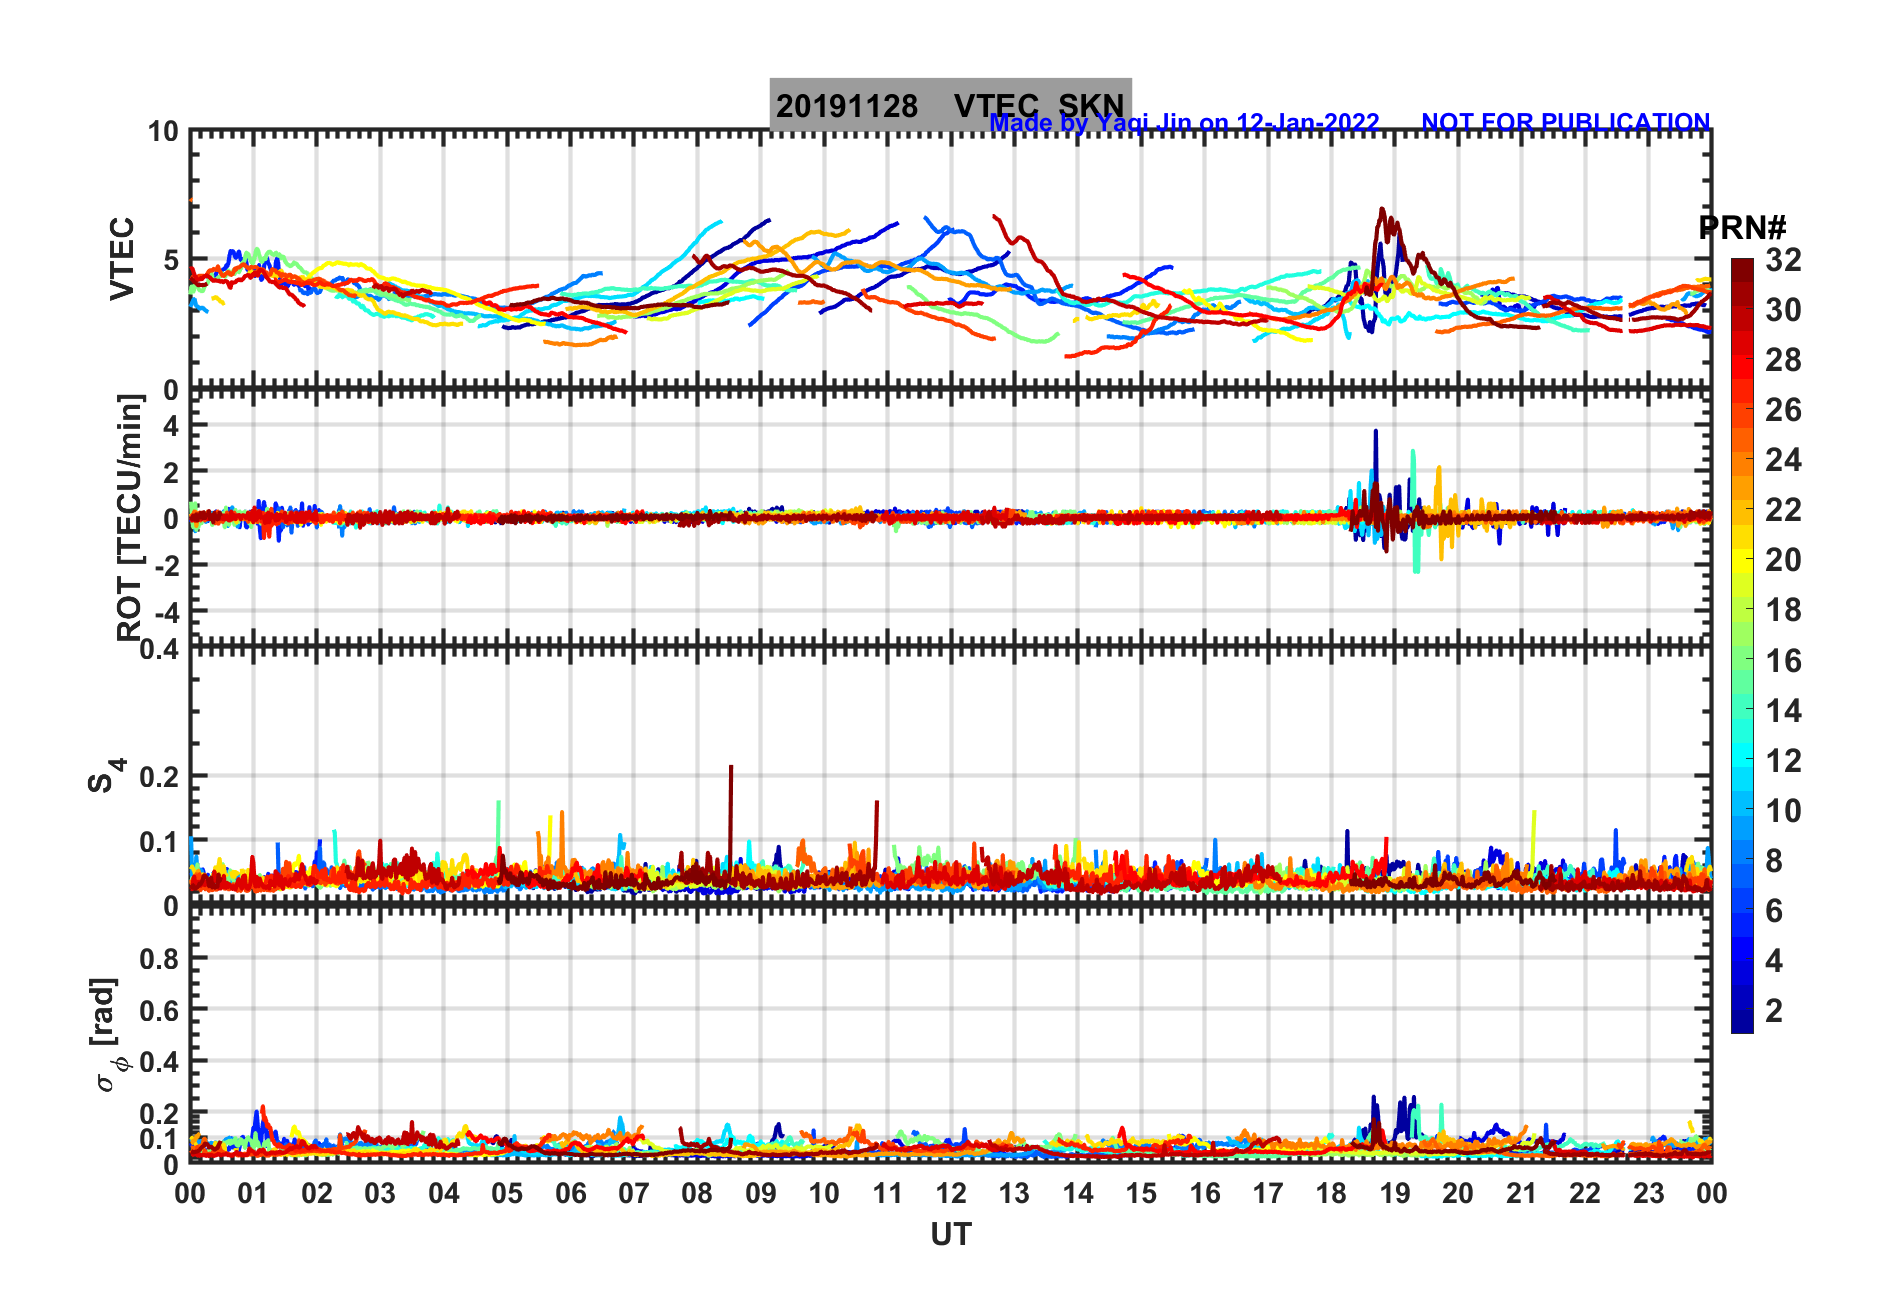The image size is (1902, 1292).
Task: Click the 'Made by Yaqi Jin on 12-Jan-2022' text
Action: [1184, 123]
